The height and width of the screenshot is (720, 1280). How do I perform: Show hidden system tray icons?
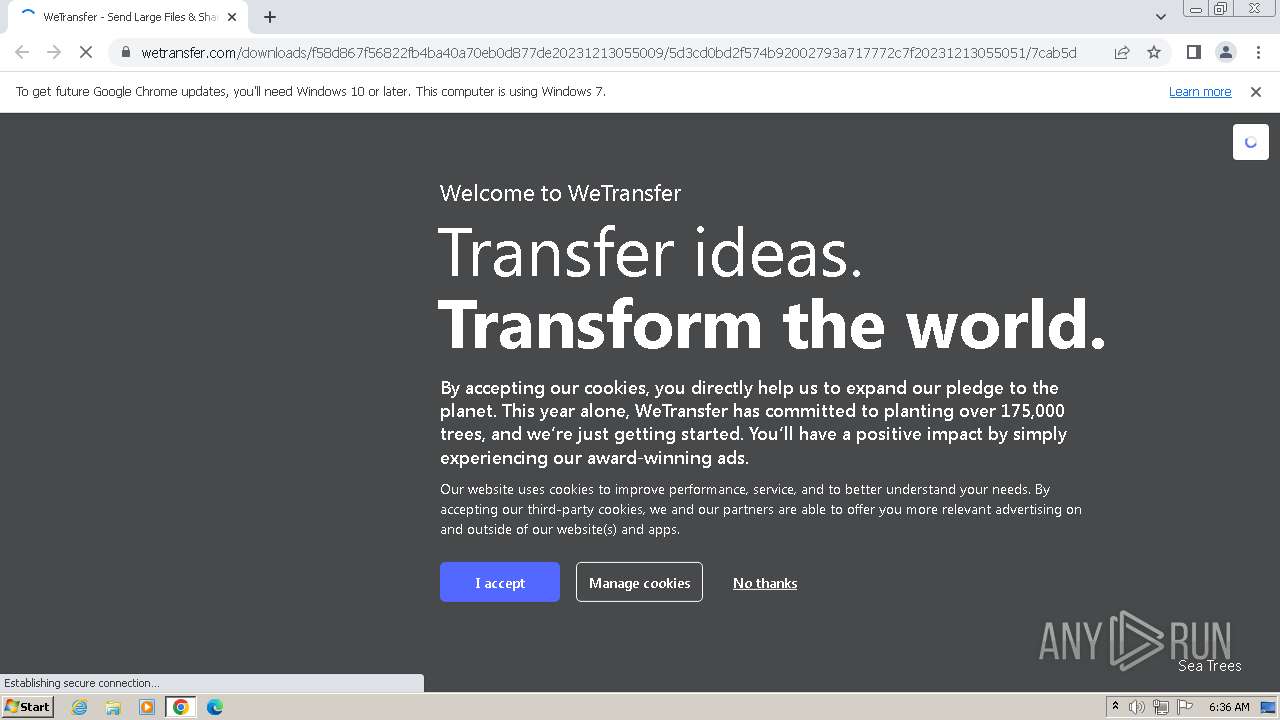1115,707
